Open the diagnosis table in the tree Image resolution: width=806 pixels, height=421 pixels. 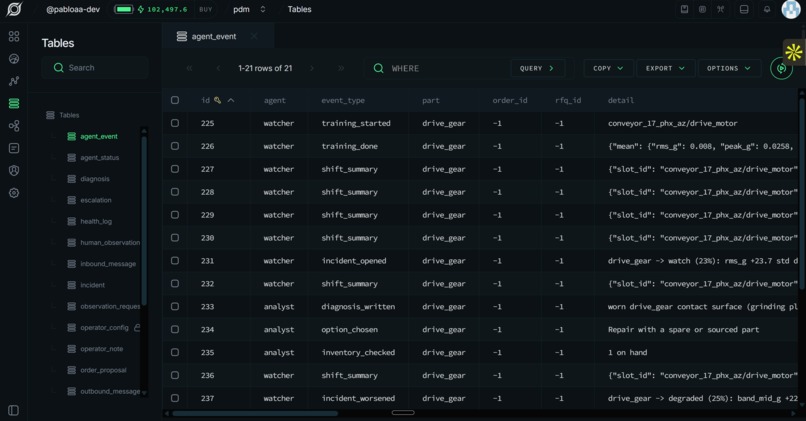click(95, 179)
